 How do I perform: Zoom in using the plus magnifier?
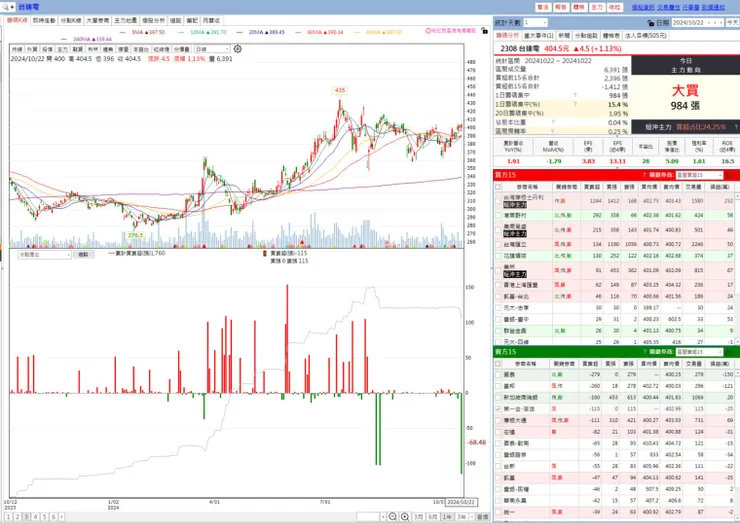click(x=404, y=517)
